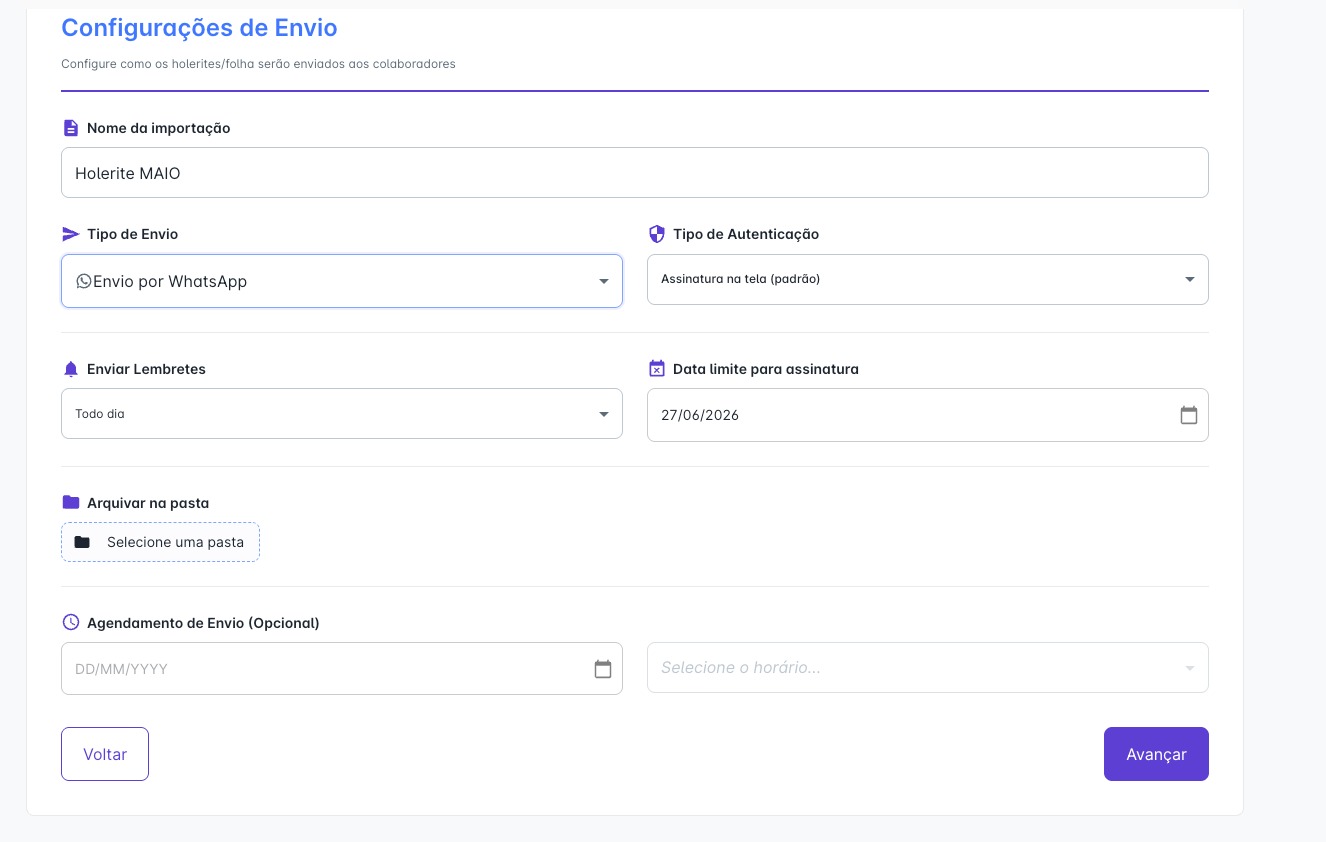Viewport: 1326px width, 842px height.
Task: Click the calendar-x icon beside Data limite para assinatura
Action: click(x=657, y=369)
